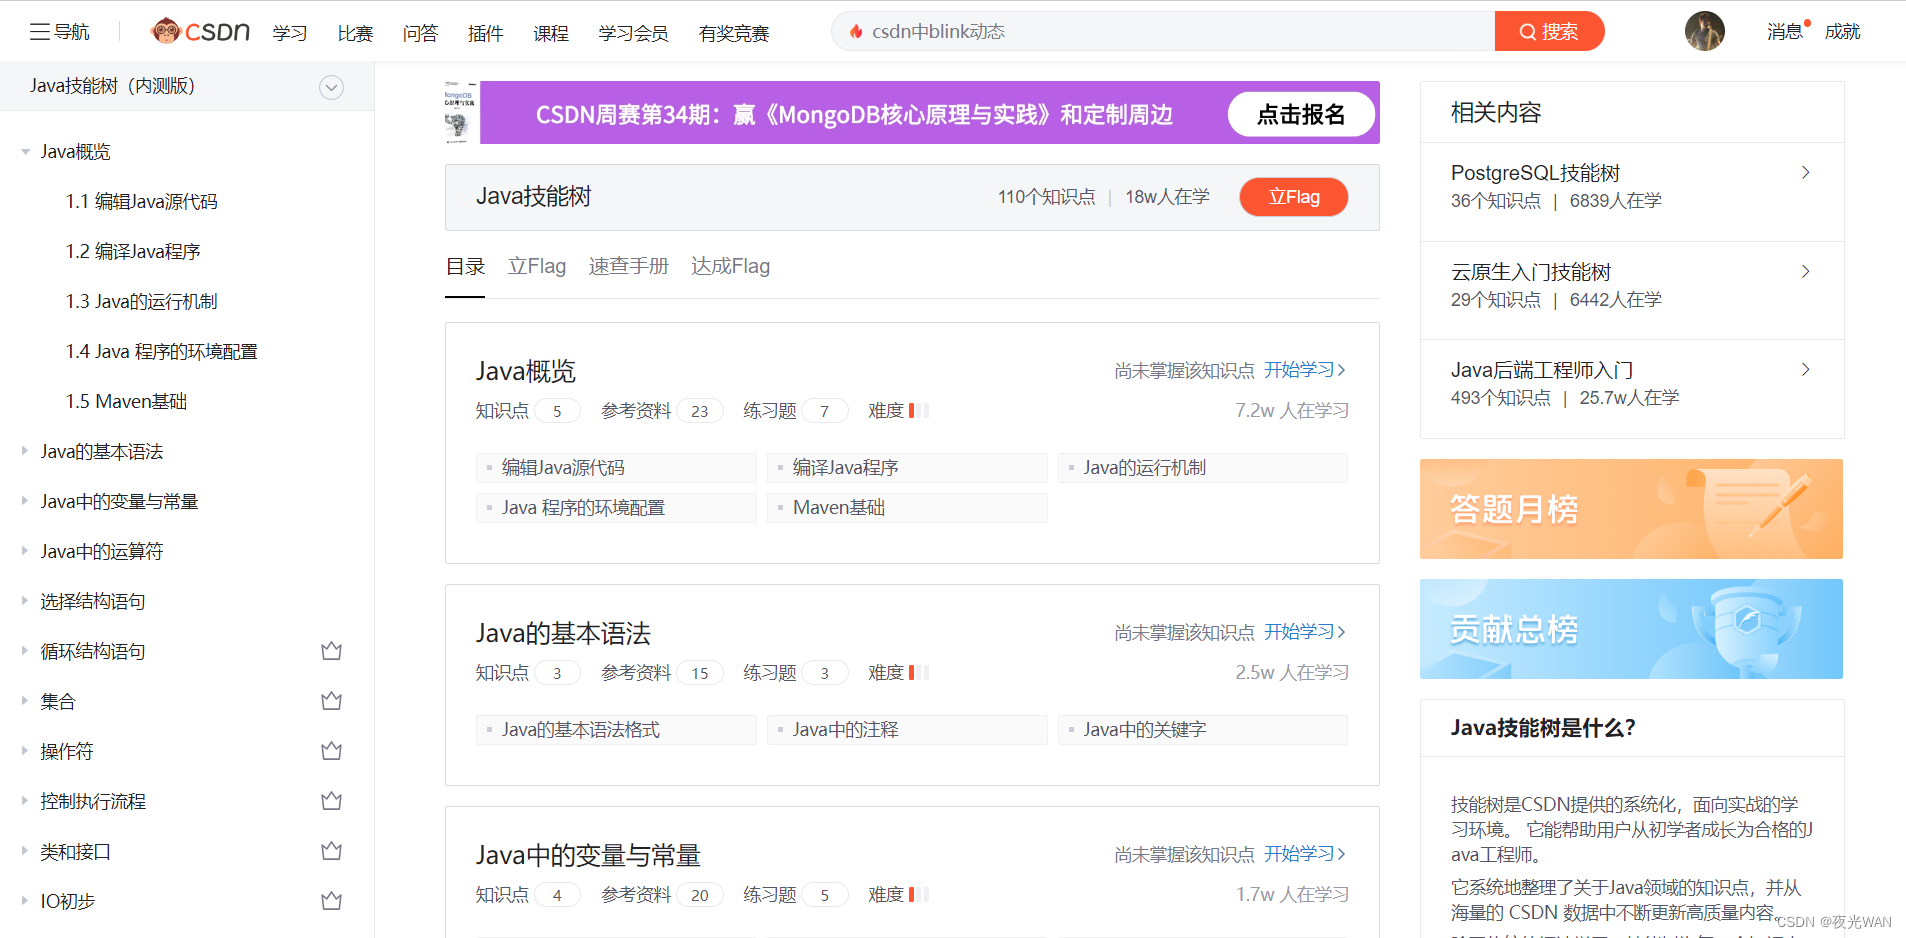Click crown icon beside 集合
The width and height of the screenshot is (1906, 938).
pyautogui.click(x=332, y=701)
